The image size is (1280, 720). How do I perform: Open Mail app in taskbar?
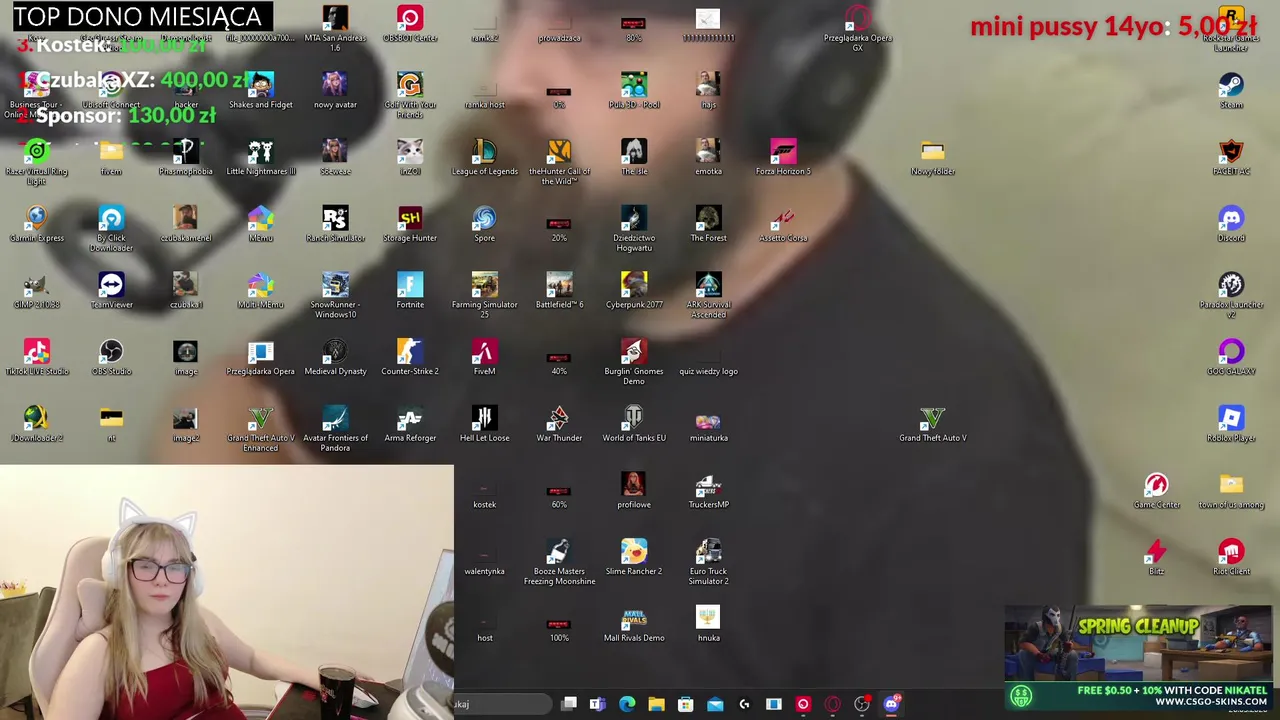(x=715, y=704)
